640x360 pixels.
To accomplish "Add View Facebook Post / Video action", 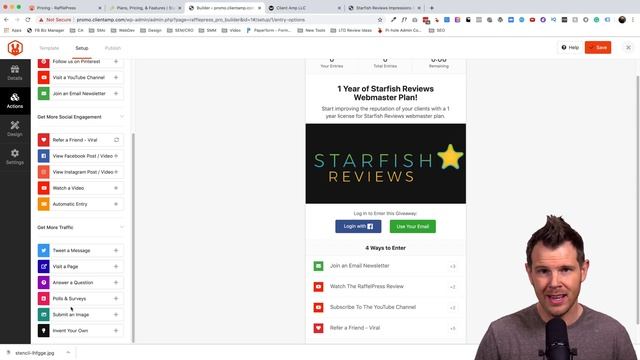I will coord(116,156).
